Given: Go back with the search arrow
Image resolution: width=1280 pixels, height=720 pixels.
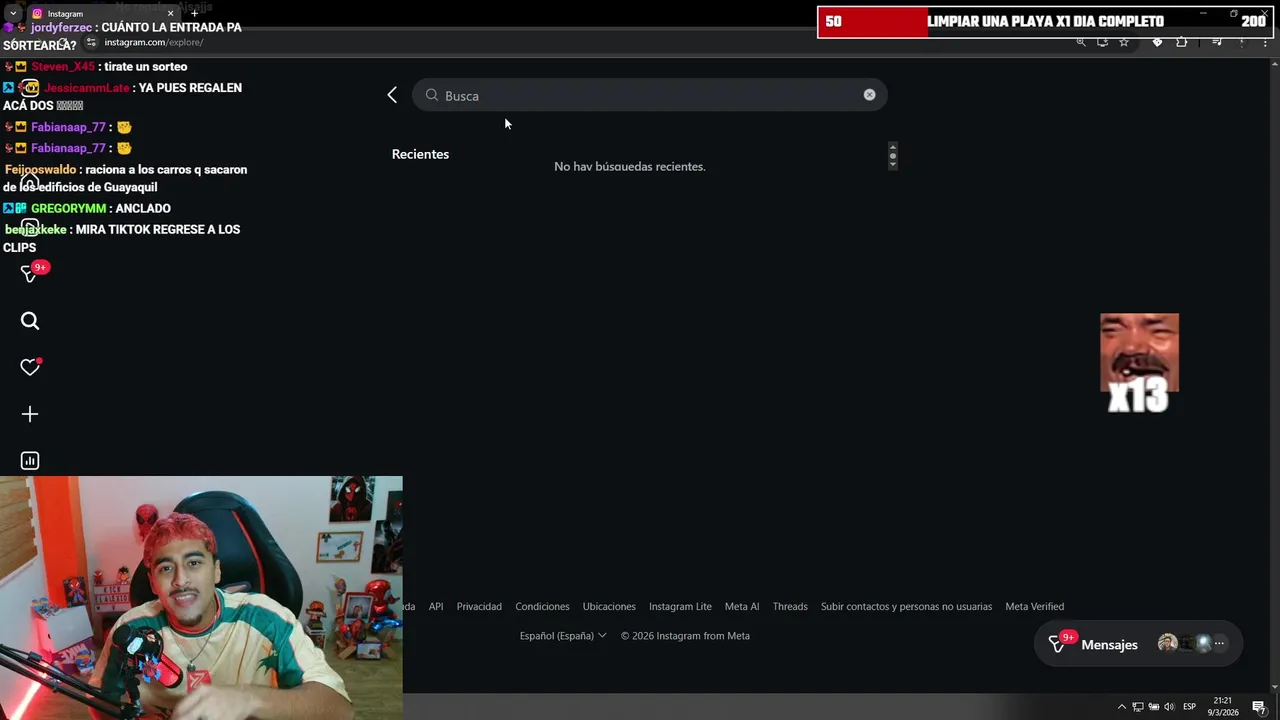Looking at the screenshot, I should [392, 95].
